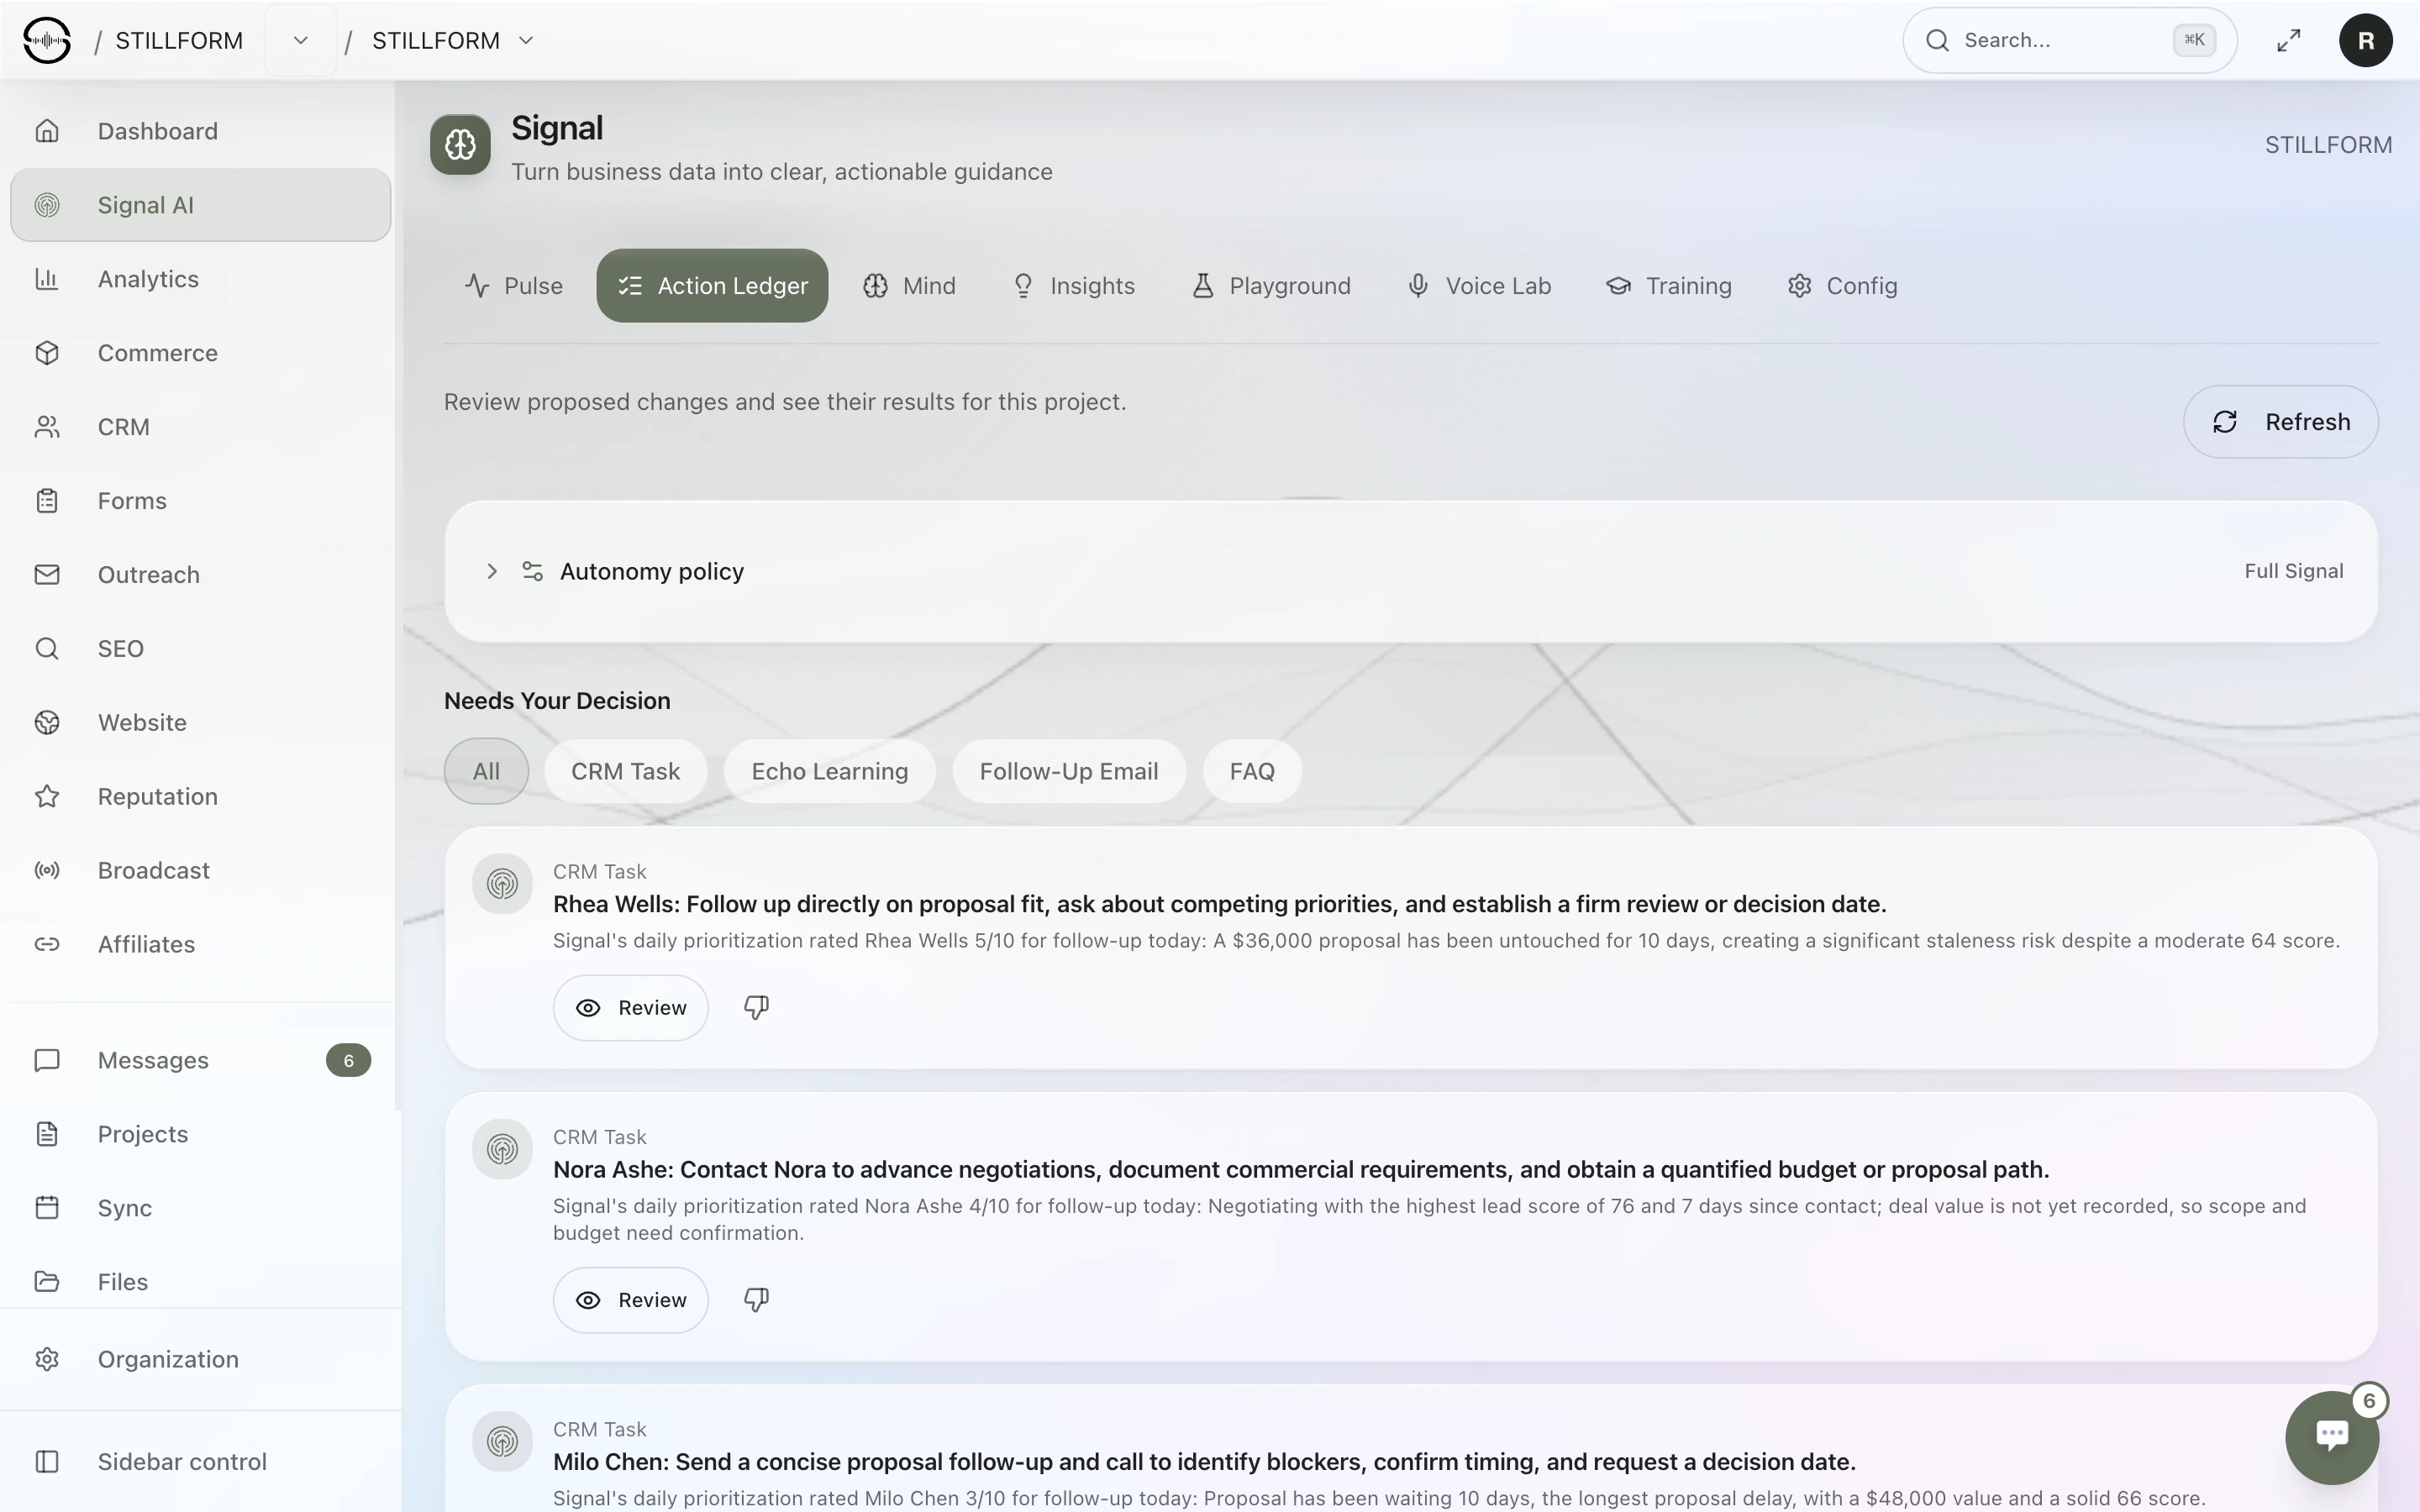
Task: Review the Nora Ashe CRM task
Action: (x=631, y=1300)
